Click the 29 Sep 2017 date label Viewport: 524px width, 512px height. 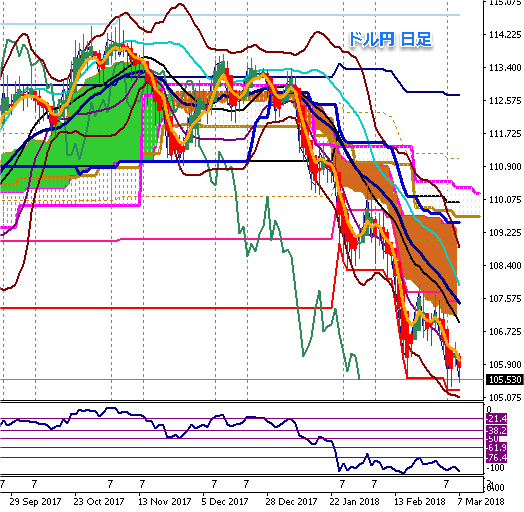point(35,502)
